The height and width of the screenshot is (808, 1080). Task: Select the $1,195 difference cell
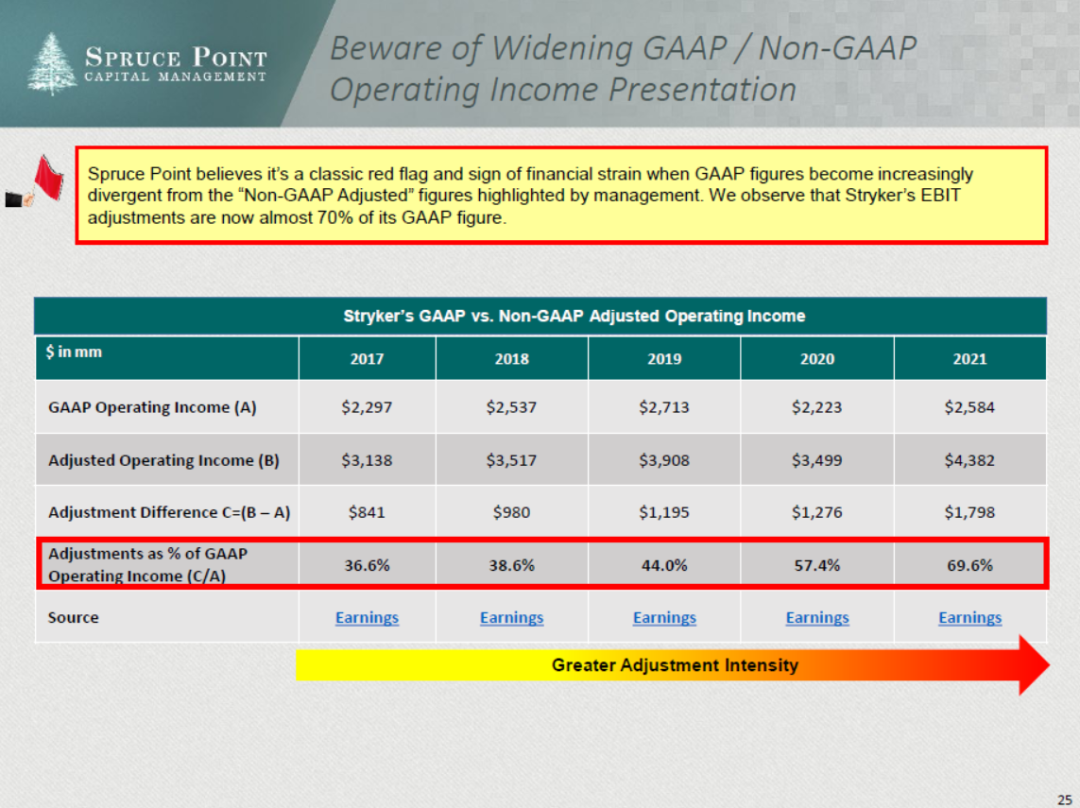665,512
